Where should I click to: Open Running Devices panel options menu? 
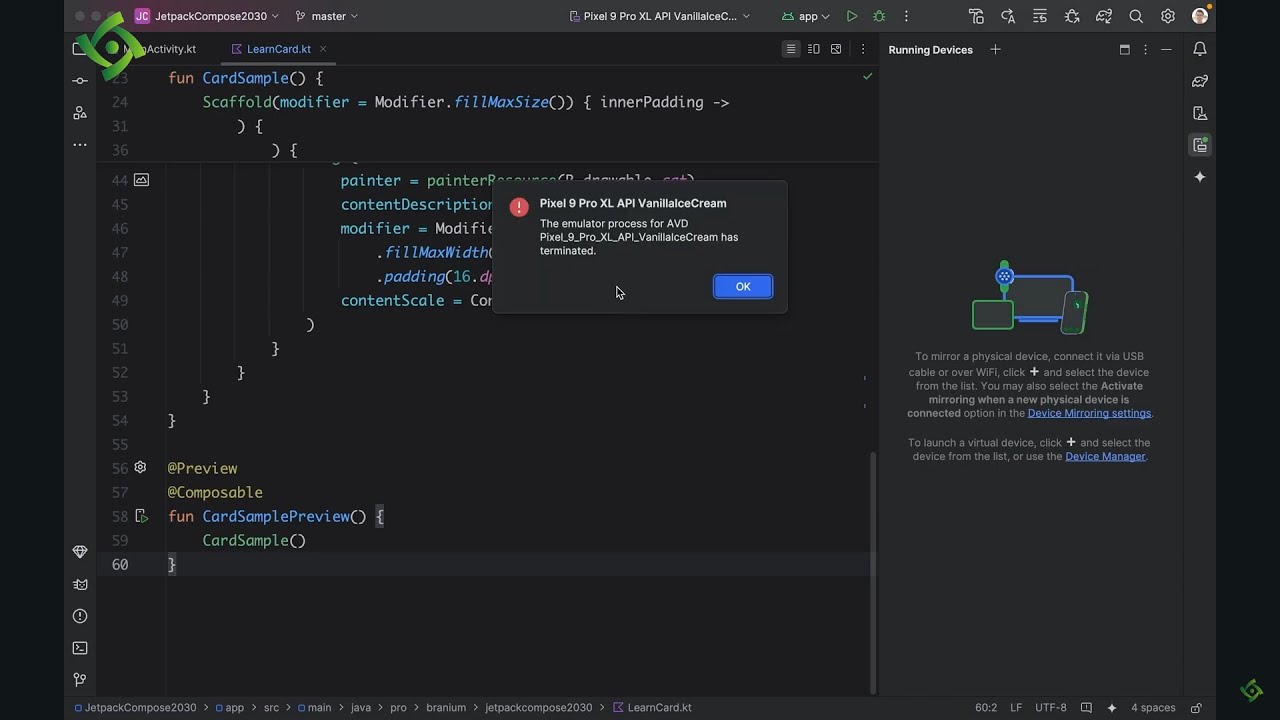(x=1146, y=49)
